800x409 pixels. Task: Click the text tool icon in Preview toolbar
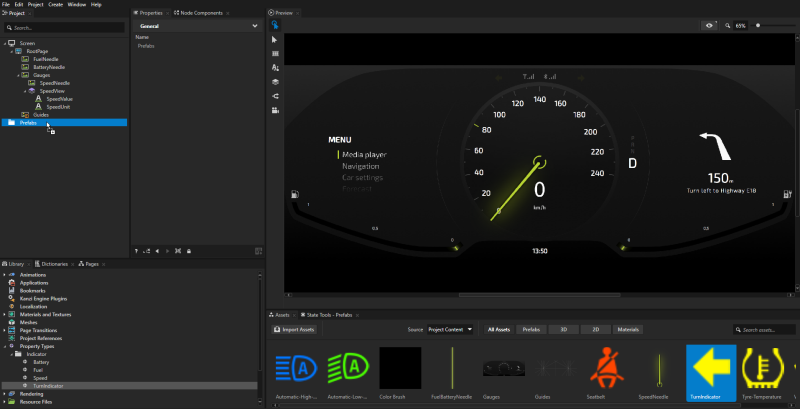coord(275,67)
